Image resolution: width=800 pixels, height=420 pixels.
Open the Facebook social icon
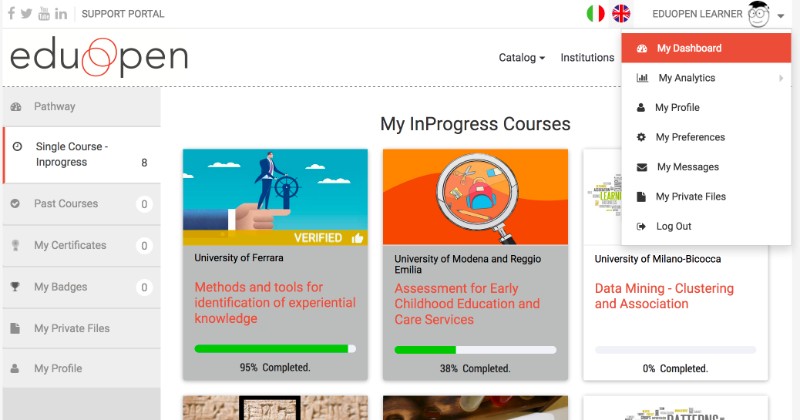(12, 14)
